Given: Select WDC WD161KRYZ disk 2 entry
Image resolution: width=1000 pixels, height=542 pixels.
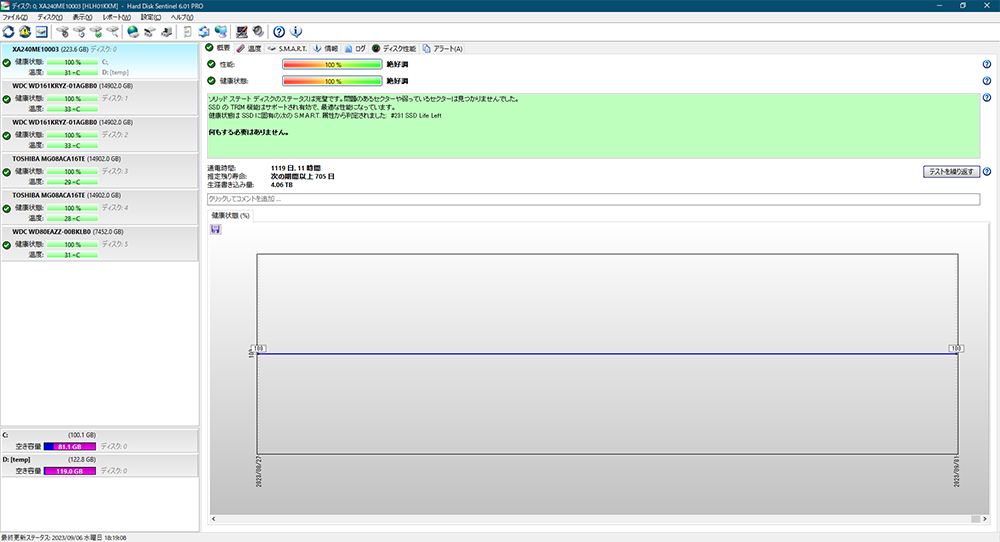Looking at the screenshot, I should pos(99,134).
